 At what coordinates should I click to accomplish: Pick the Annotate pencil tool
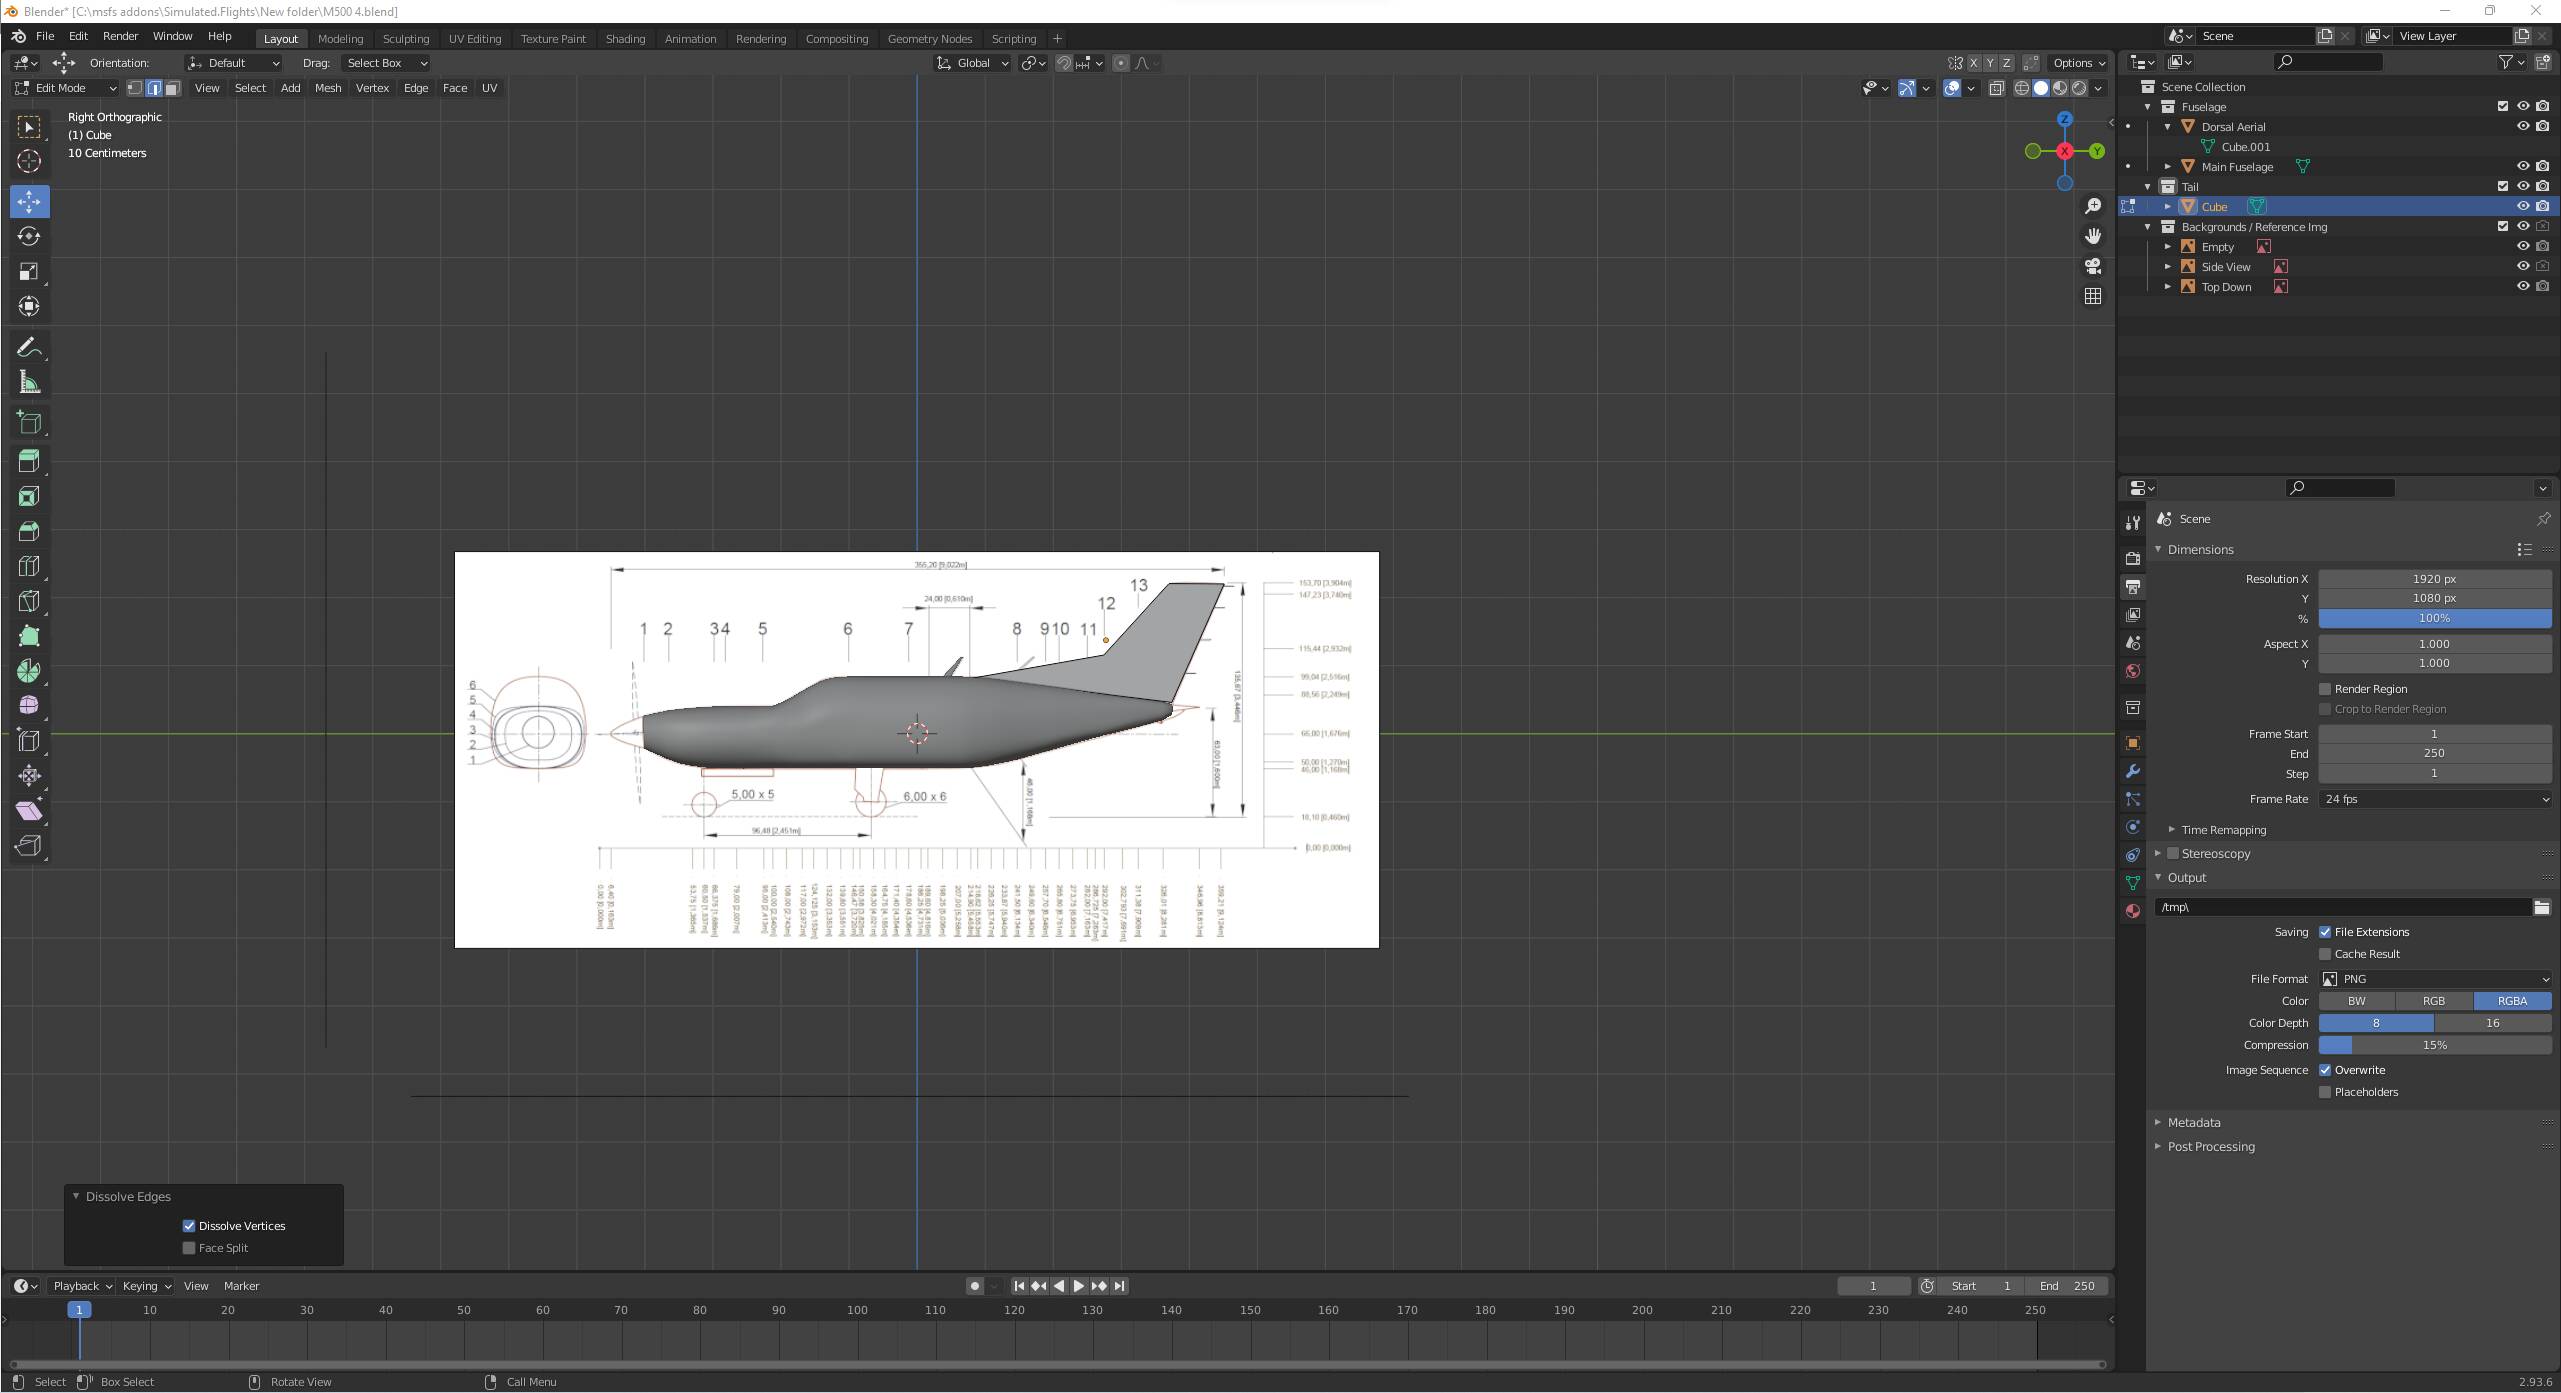click(29, 347)
